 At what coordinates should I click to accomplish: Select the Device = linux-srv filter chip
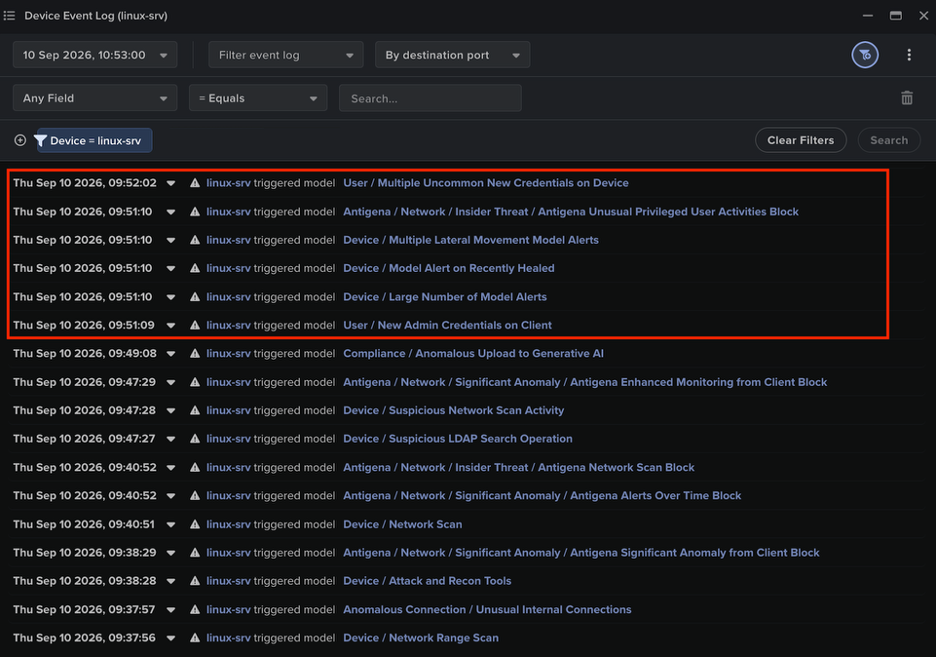(x=94, y=141)
